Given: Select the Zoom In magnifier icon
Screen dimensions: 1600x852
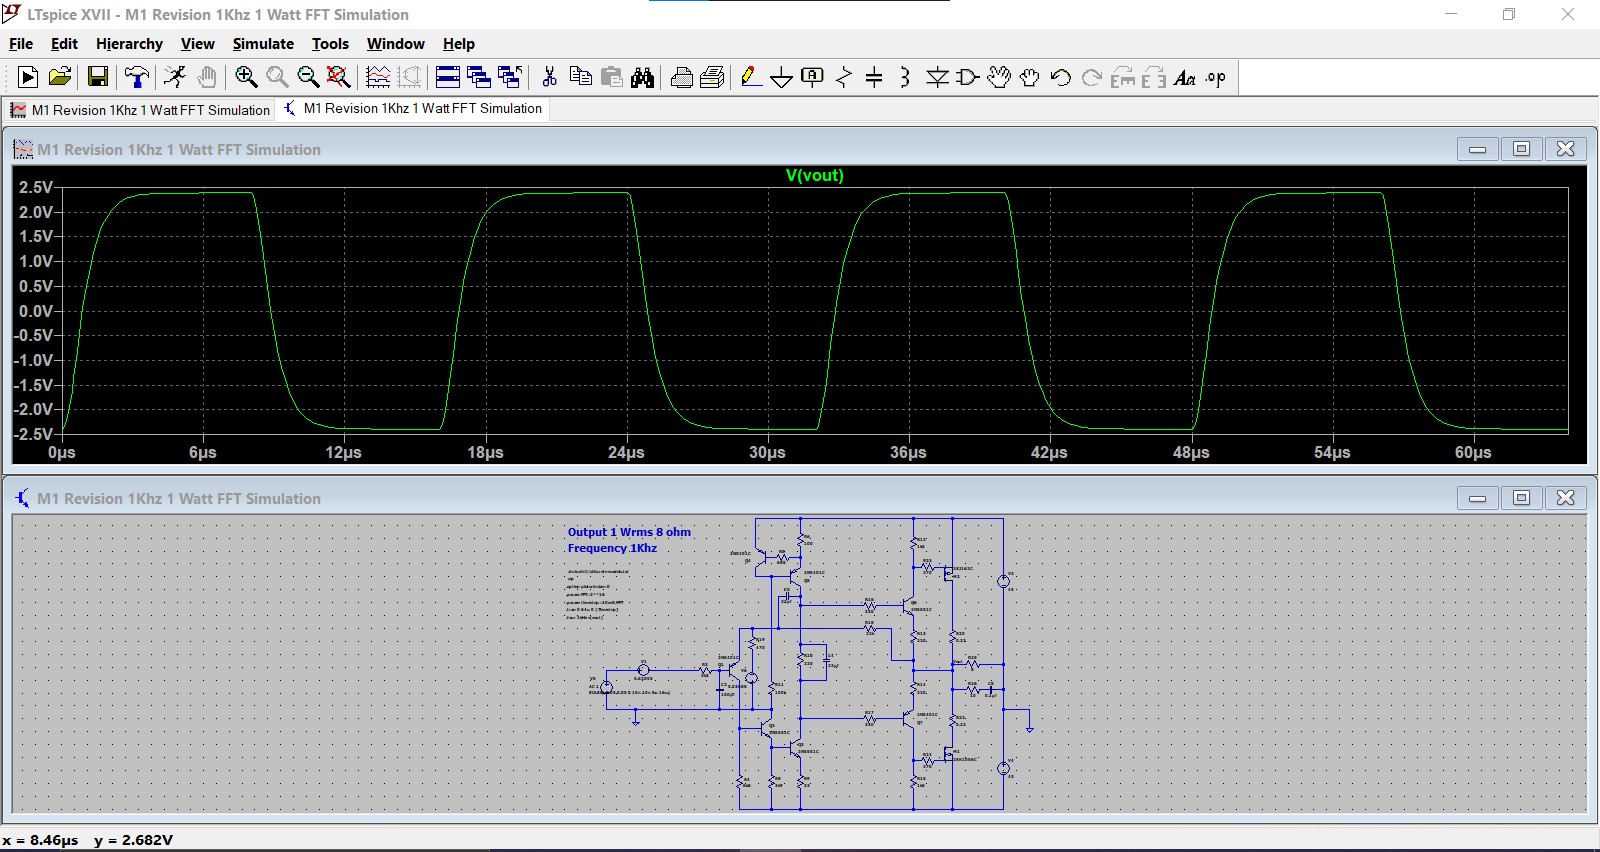Looking at the screenshot, I should tap(246, 77).
